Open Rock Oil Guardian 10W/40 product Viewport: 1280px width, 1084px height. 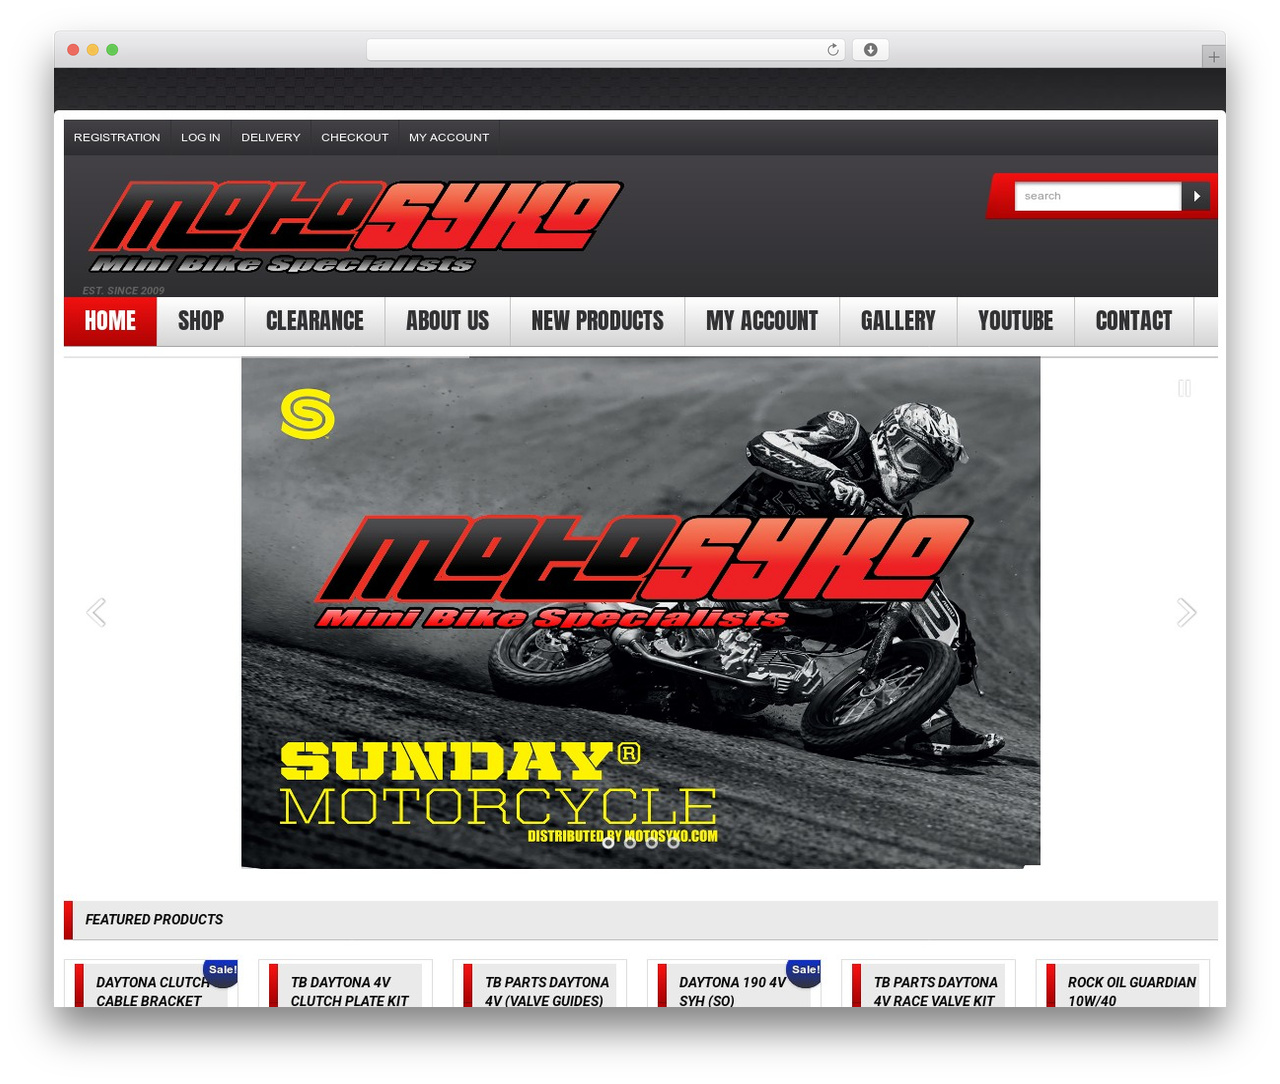[x=1132, y=991]
